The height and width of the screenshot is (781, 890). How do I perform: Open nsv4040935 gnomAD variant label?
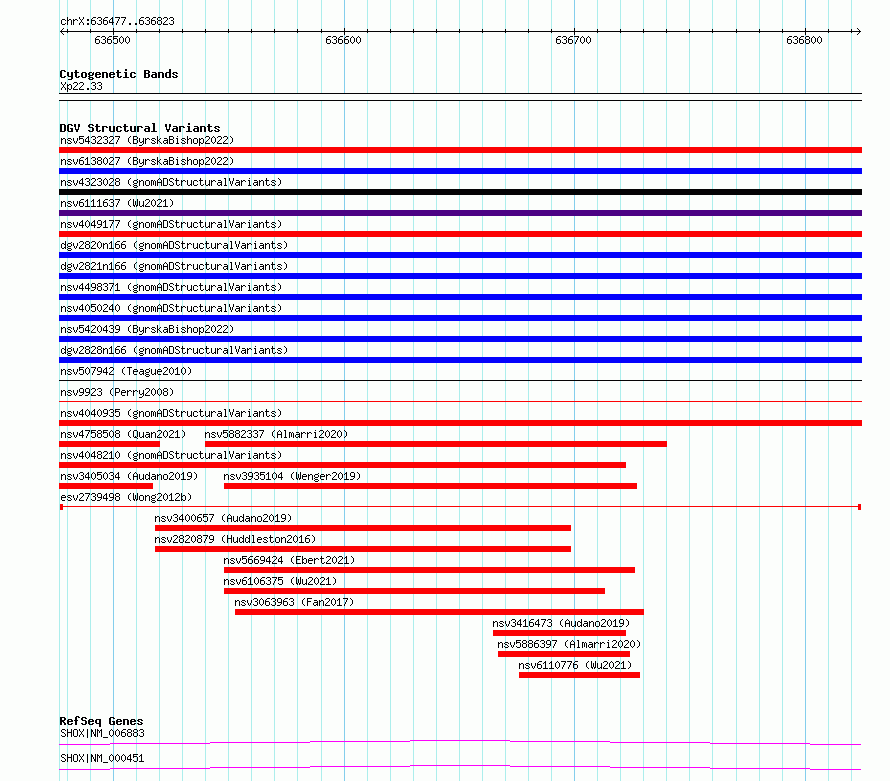pyautogui.click(x=171, y=413)
